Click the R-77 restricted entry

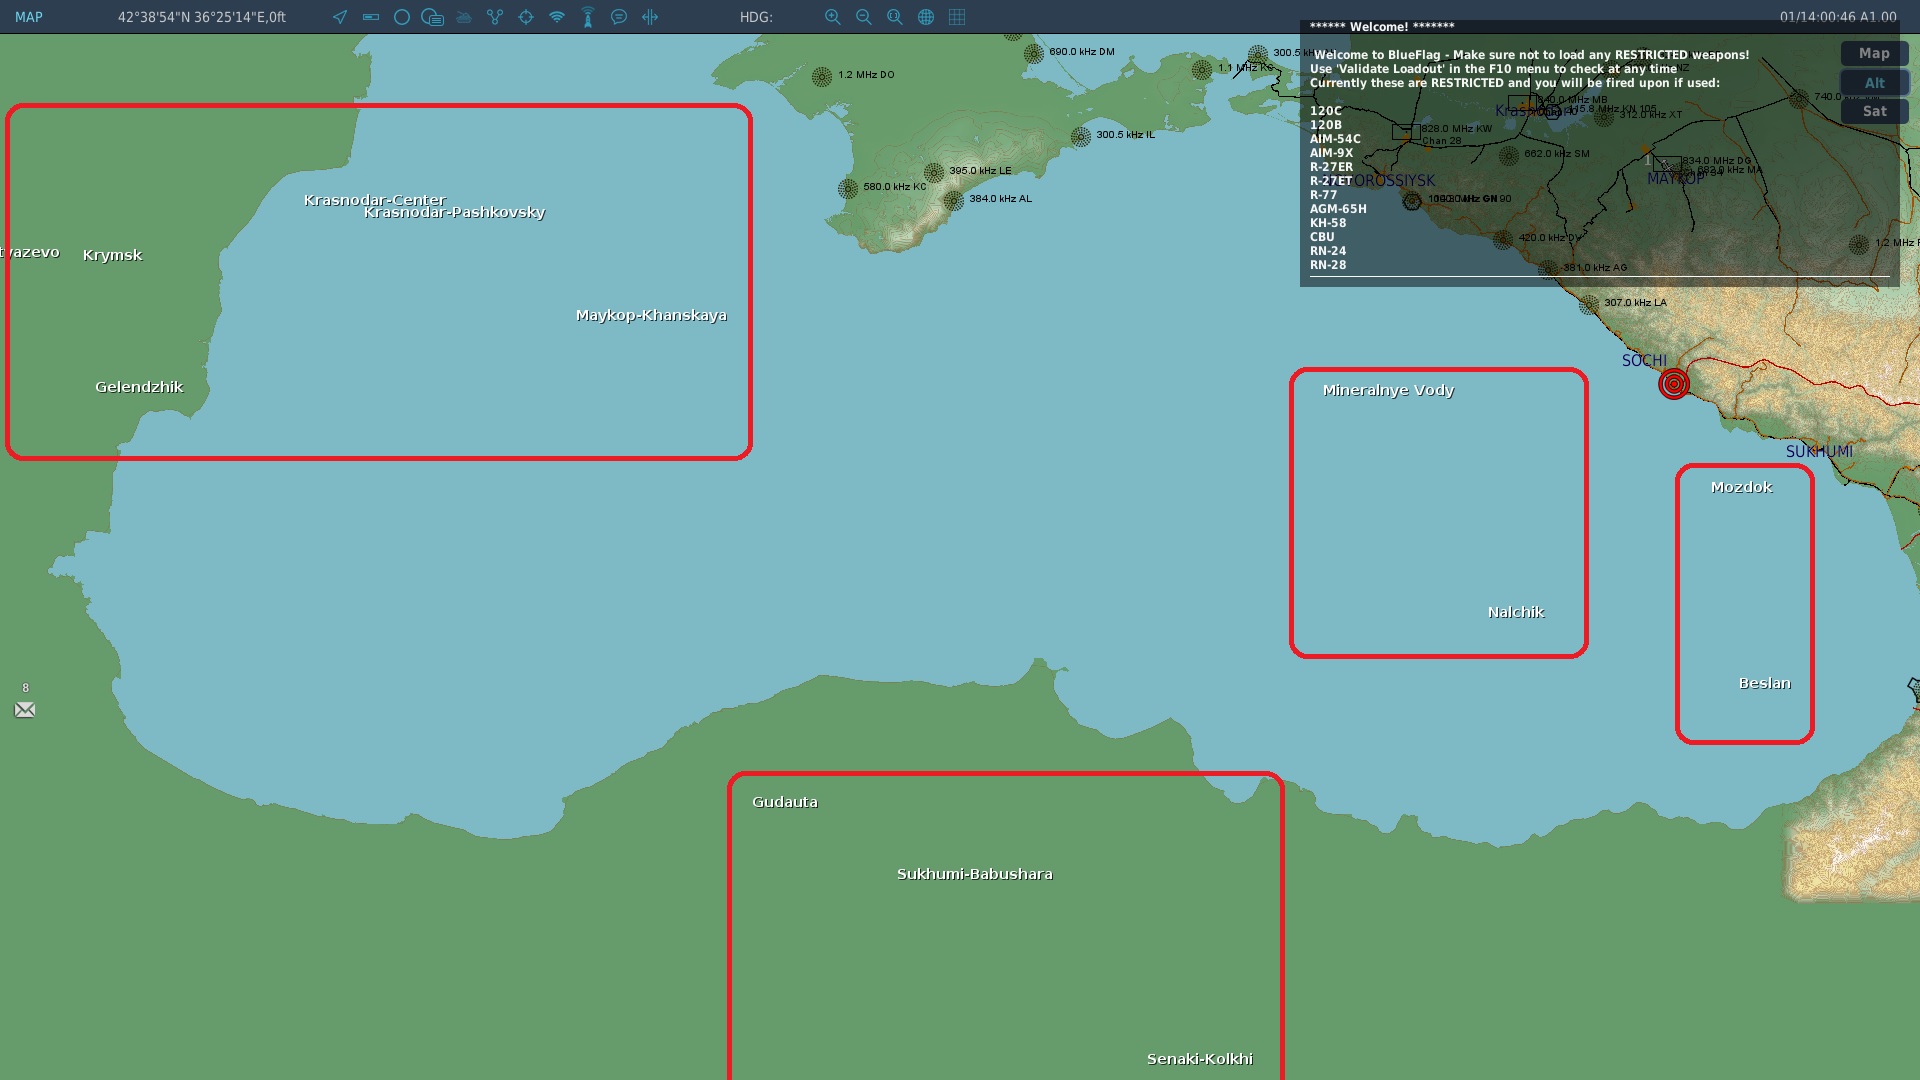1323,195
